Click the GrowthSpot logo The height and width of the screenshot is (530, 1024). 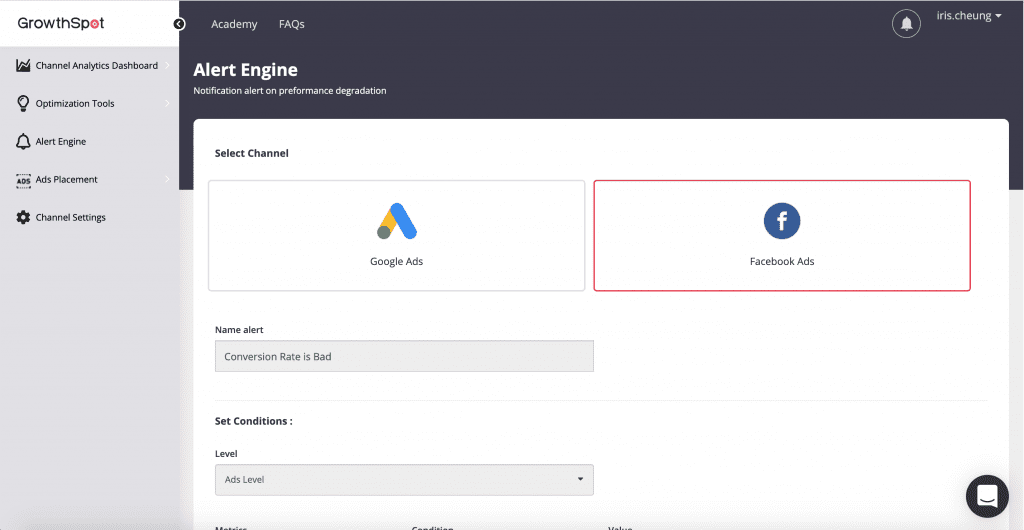point(61,23)
